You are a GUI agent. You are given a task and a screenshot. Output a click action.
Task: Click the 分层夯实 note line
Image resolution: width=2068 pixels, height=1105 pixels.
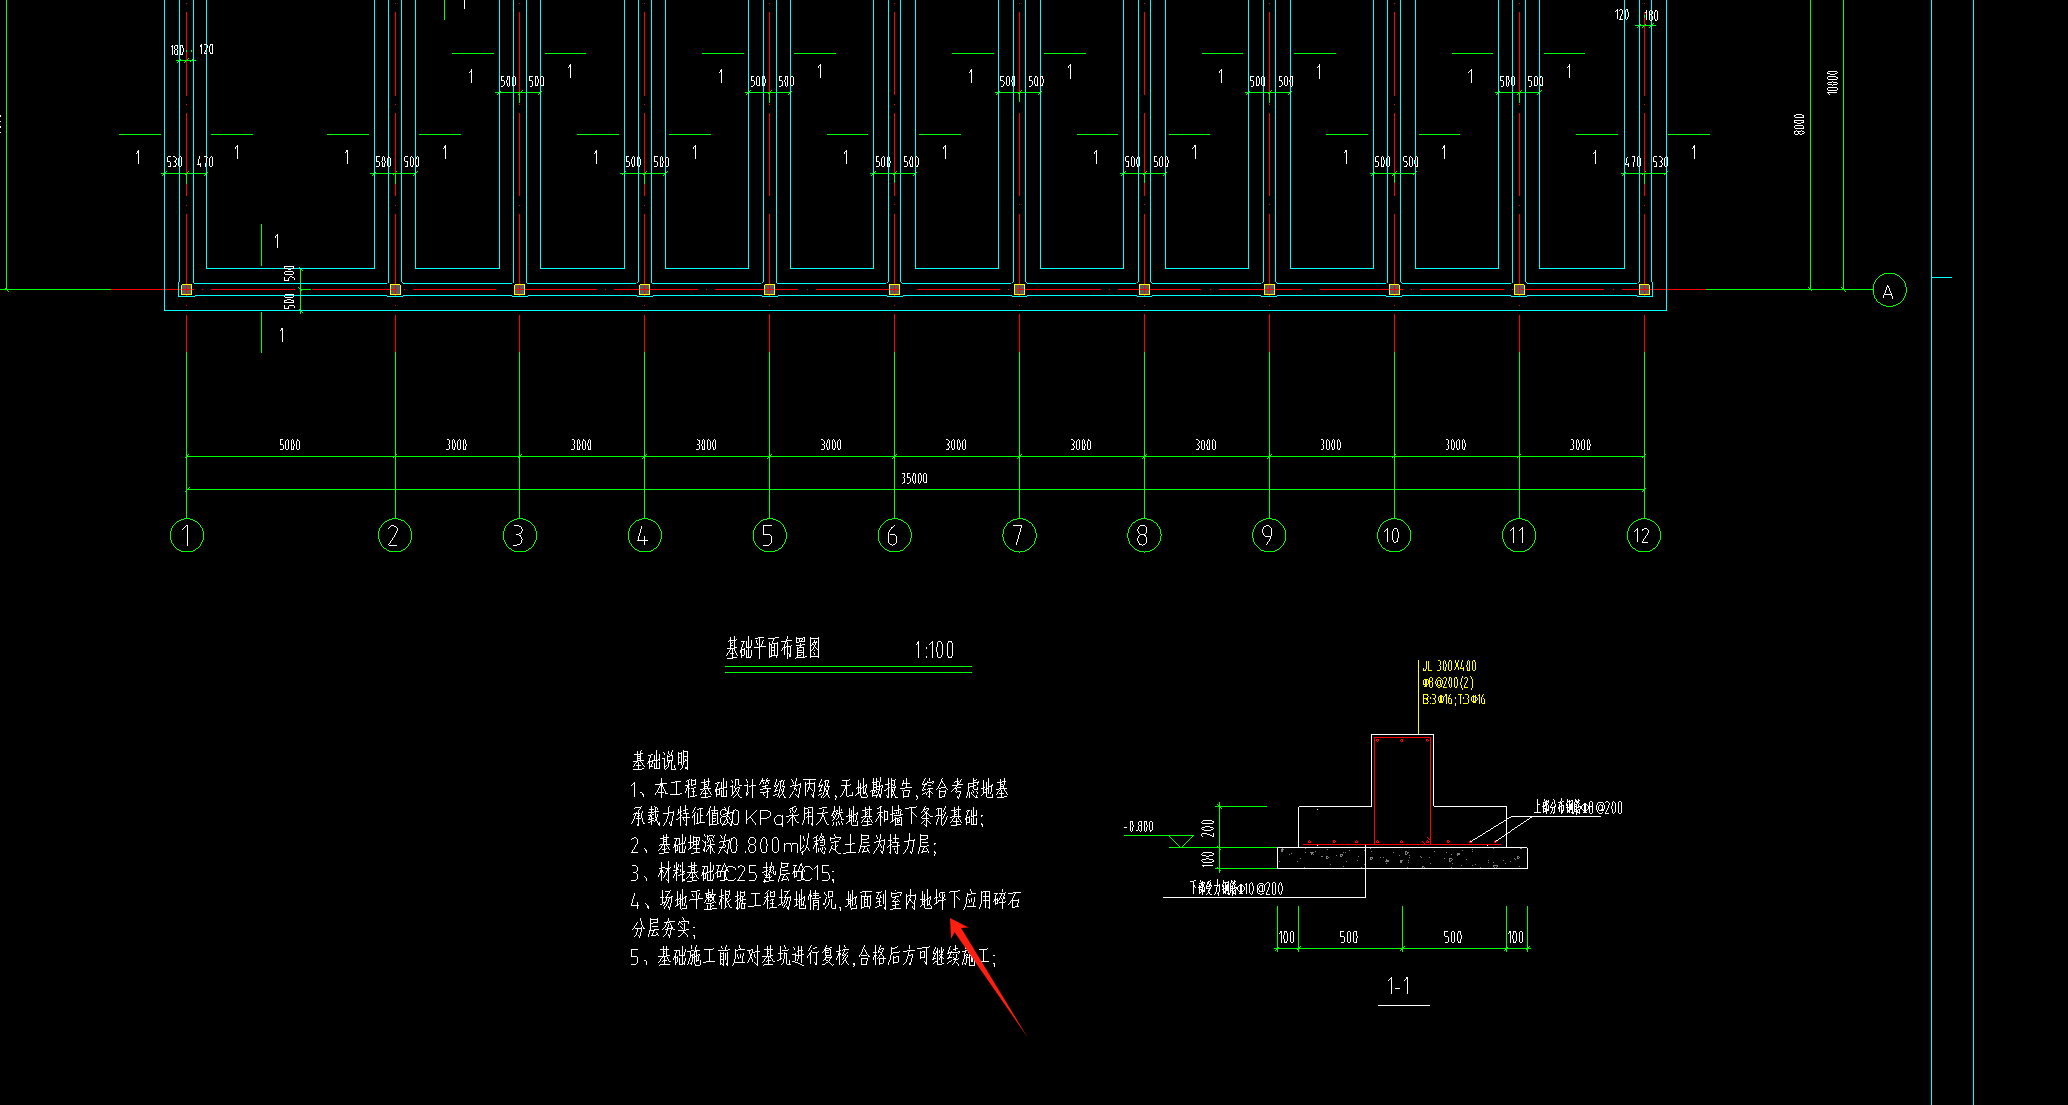[x=663, y=928]
